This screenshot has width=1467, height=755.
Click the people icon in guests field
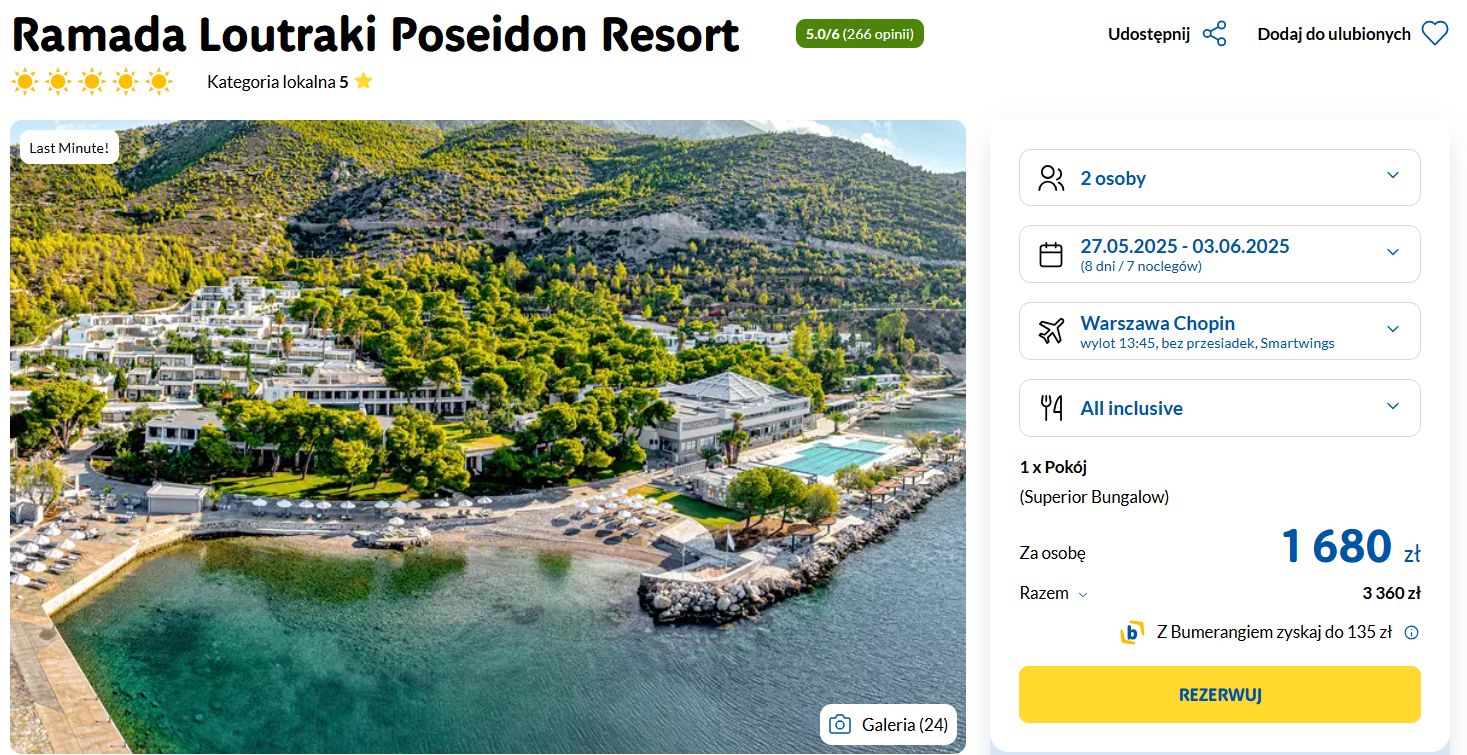(x=1051, y=178)
